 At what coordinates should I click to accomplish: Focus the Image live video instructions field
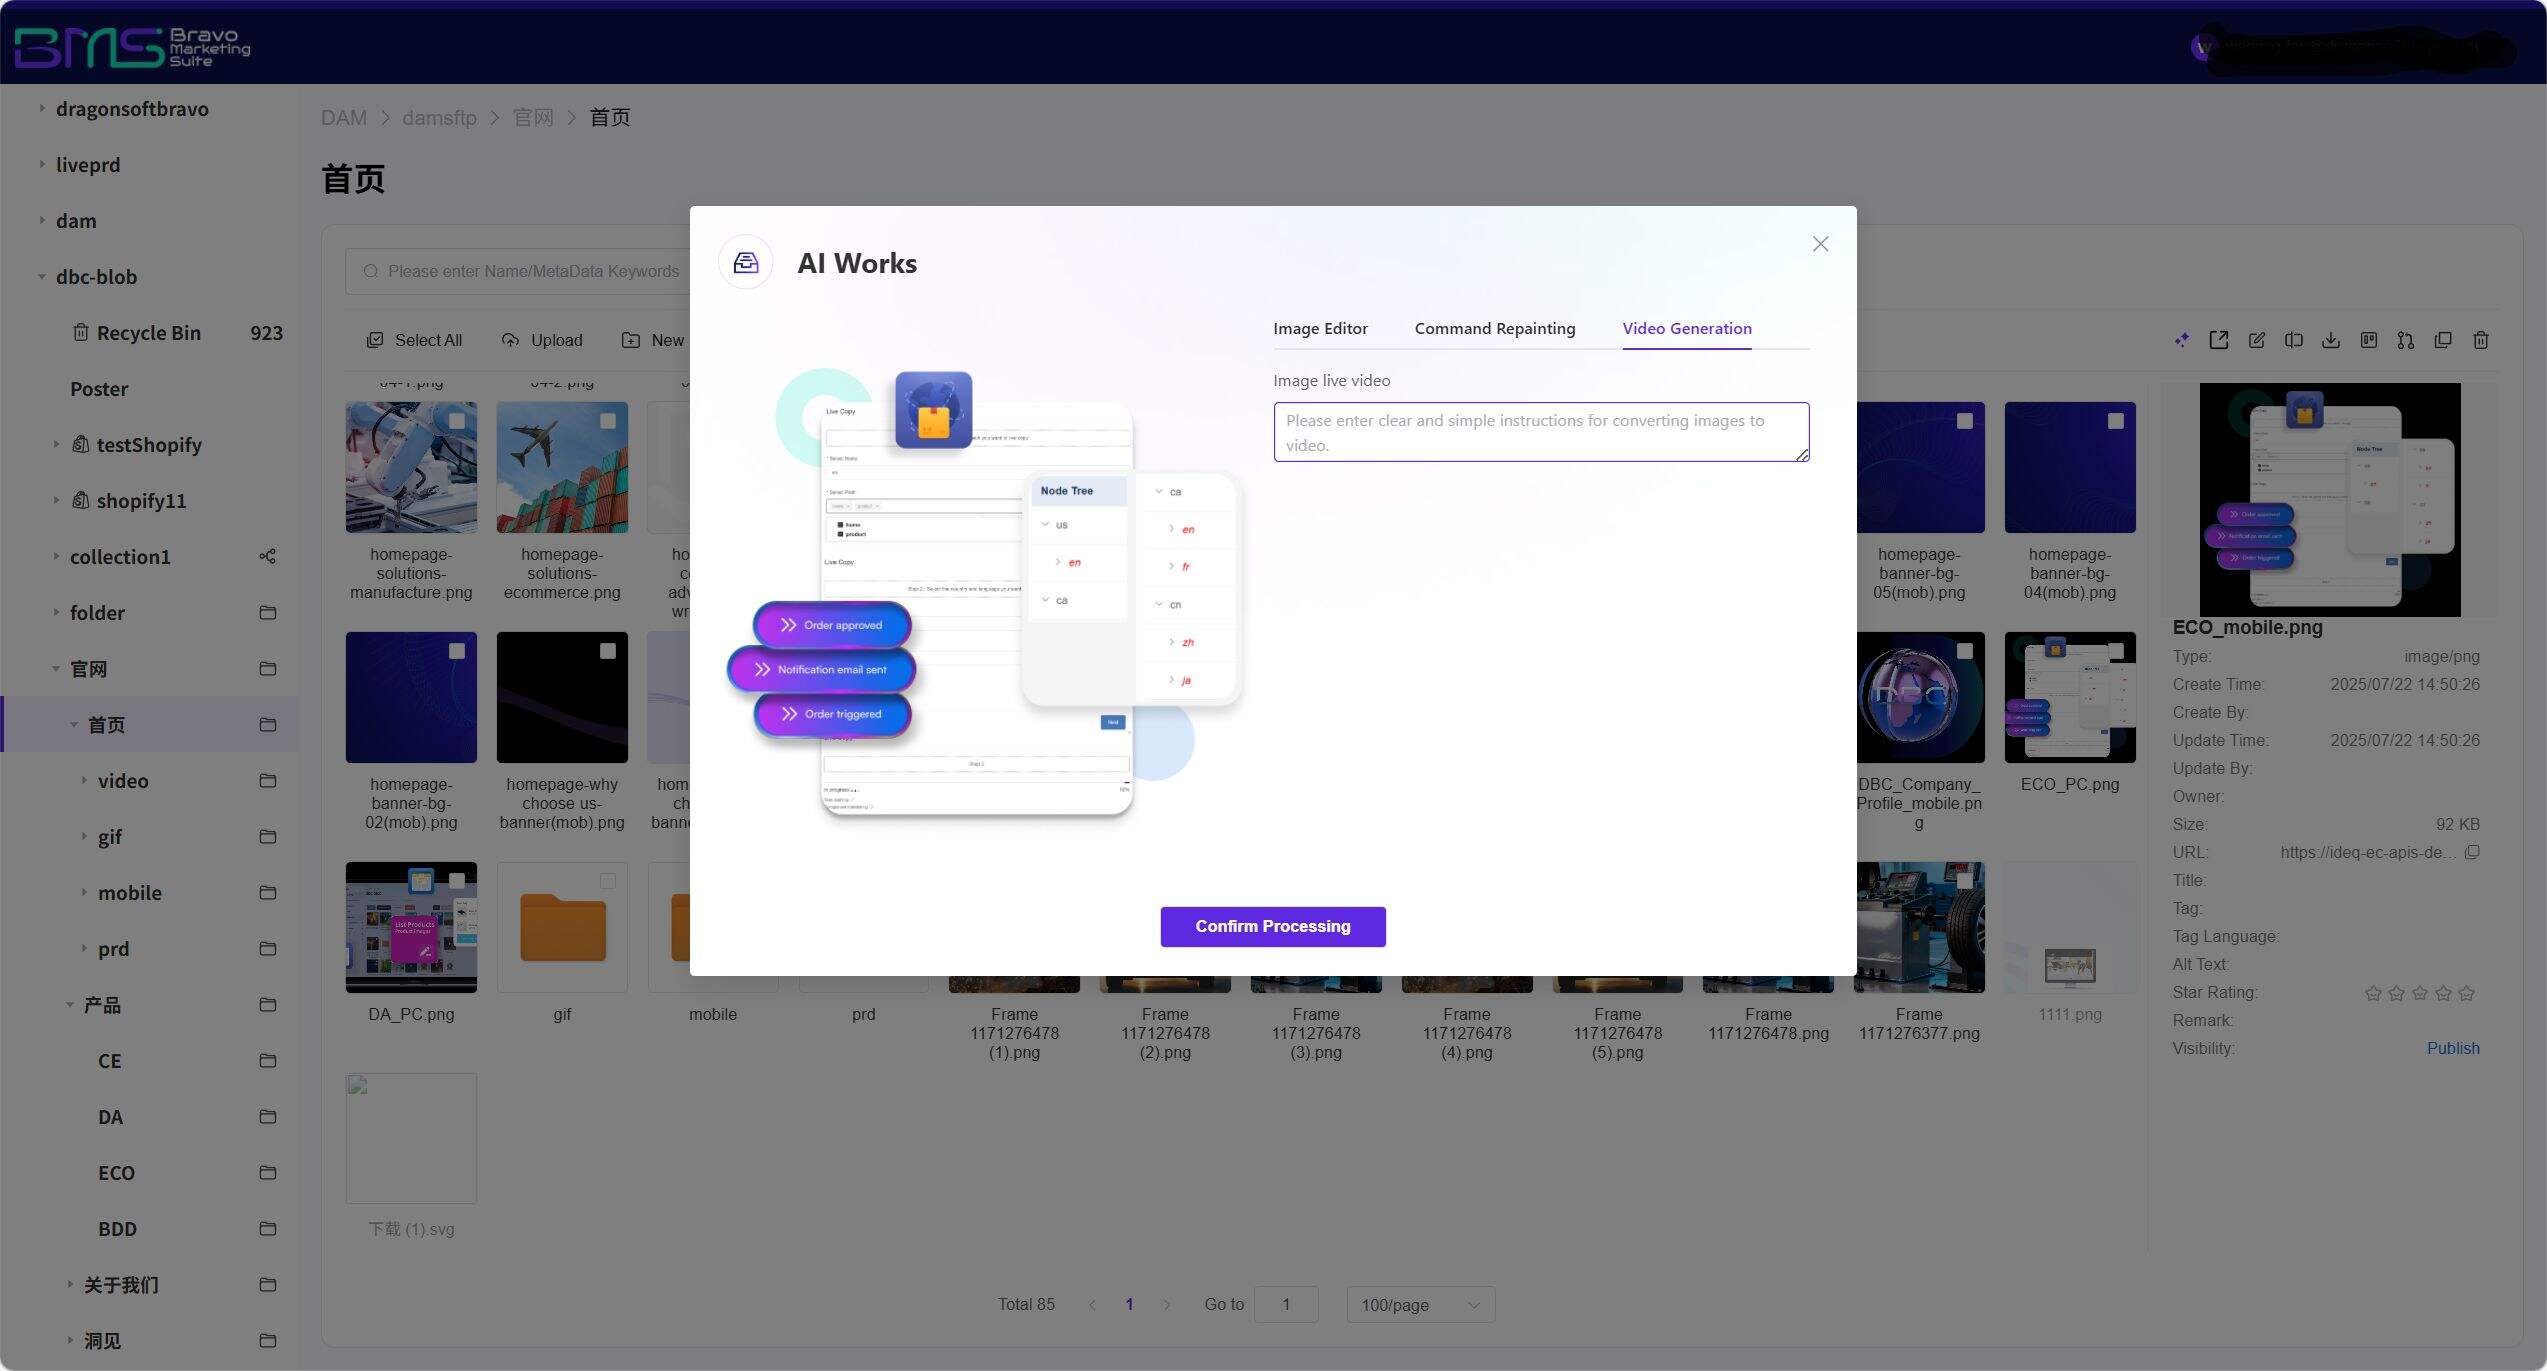coord(1540,432)
